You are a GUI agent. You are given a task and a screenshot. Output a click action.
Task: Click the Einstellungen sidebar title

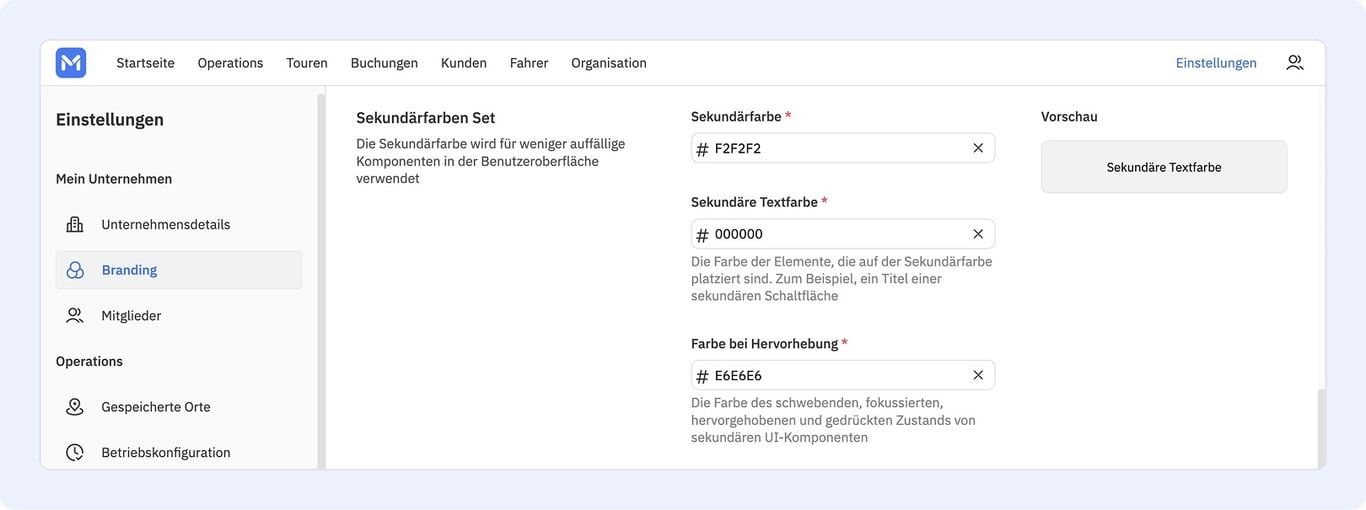(110, 120)
